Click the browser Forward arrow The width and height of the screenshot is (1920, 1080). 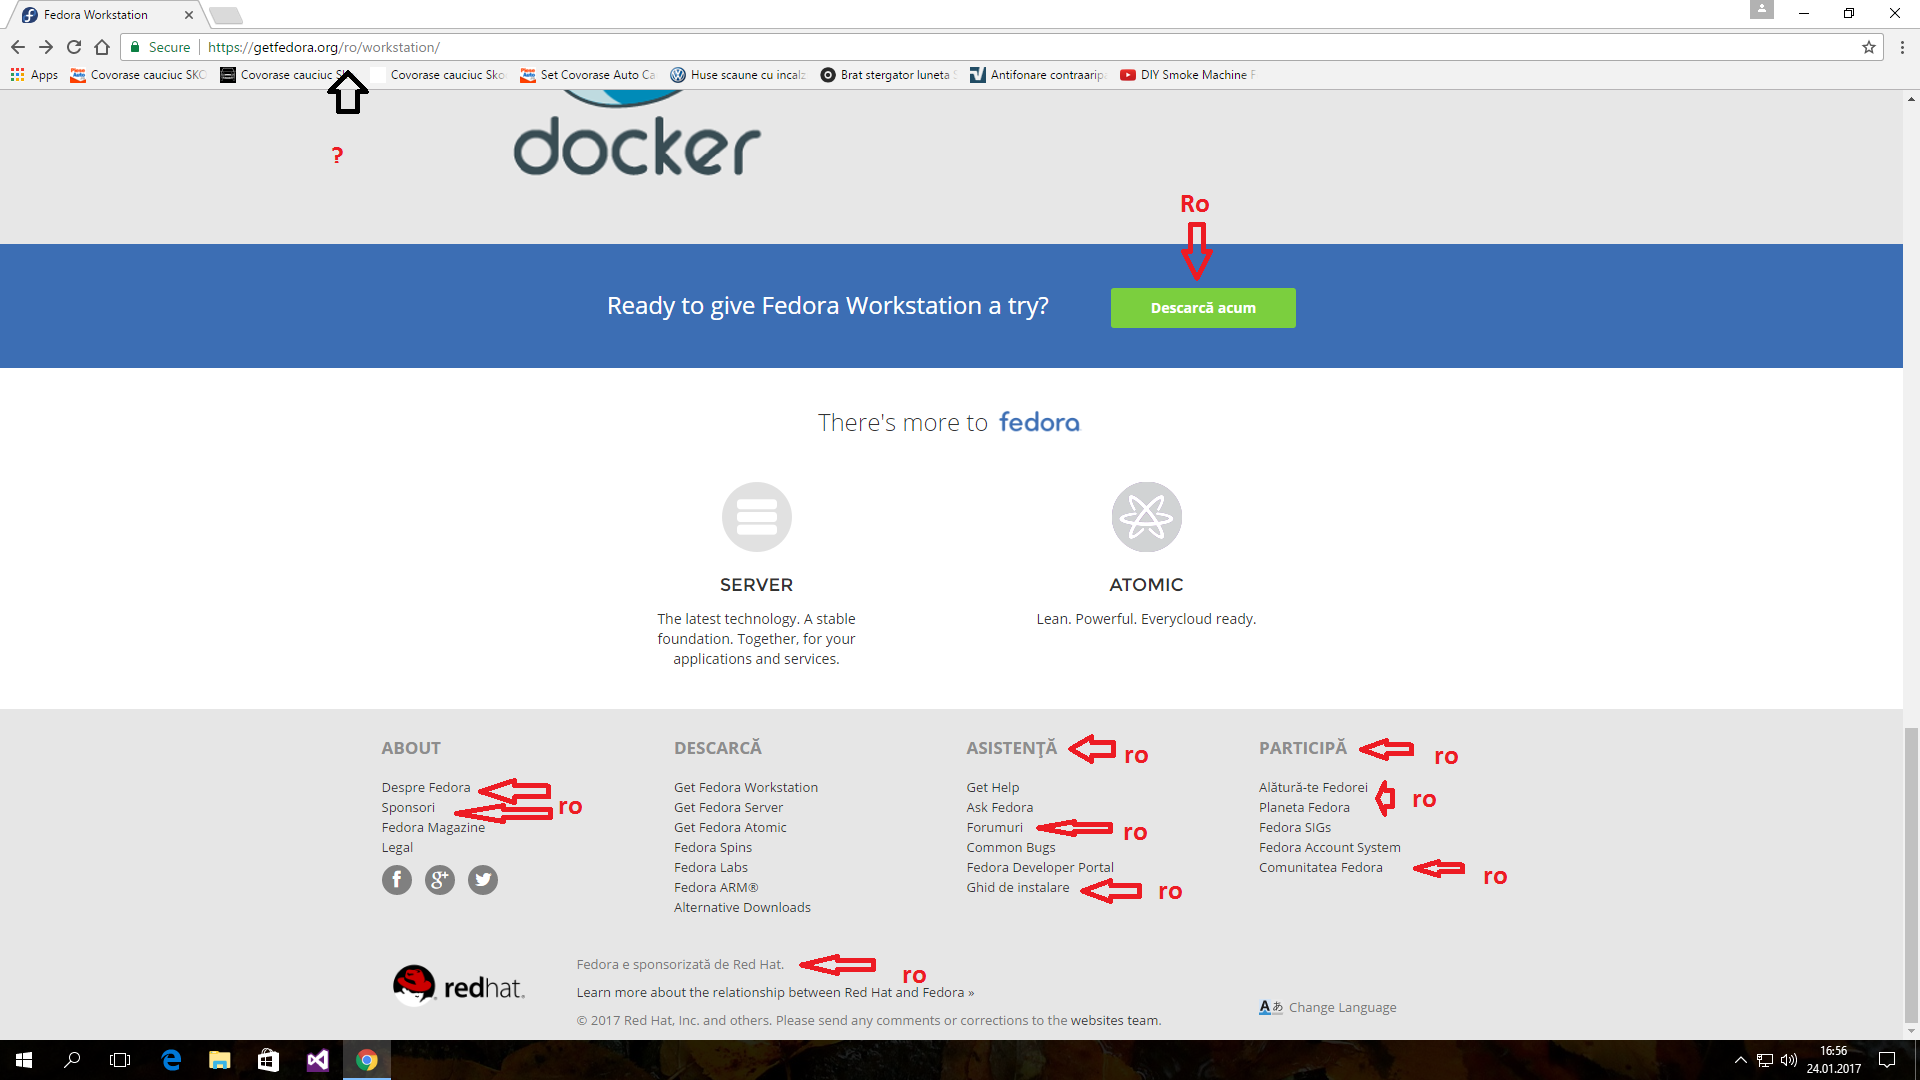(46, 47)
